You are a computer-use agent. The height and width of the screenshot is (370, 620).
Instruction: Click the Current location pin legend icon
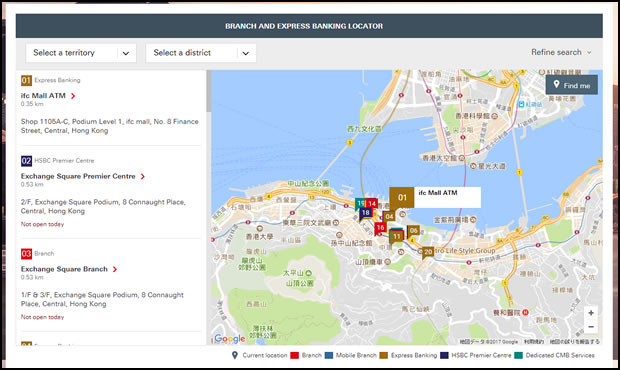coord(235,355)
